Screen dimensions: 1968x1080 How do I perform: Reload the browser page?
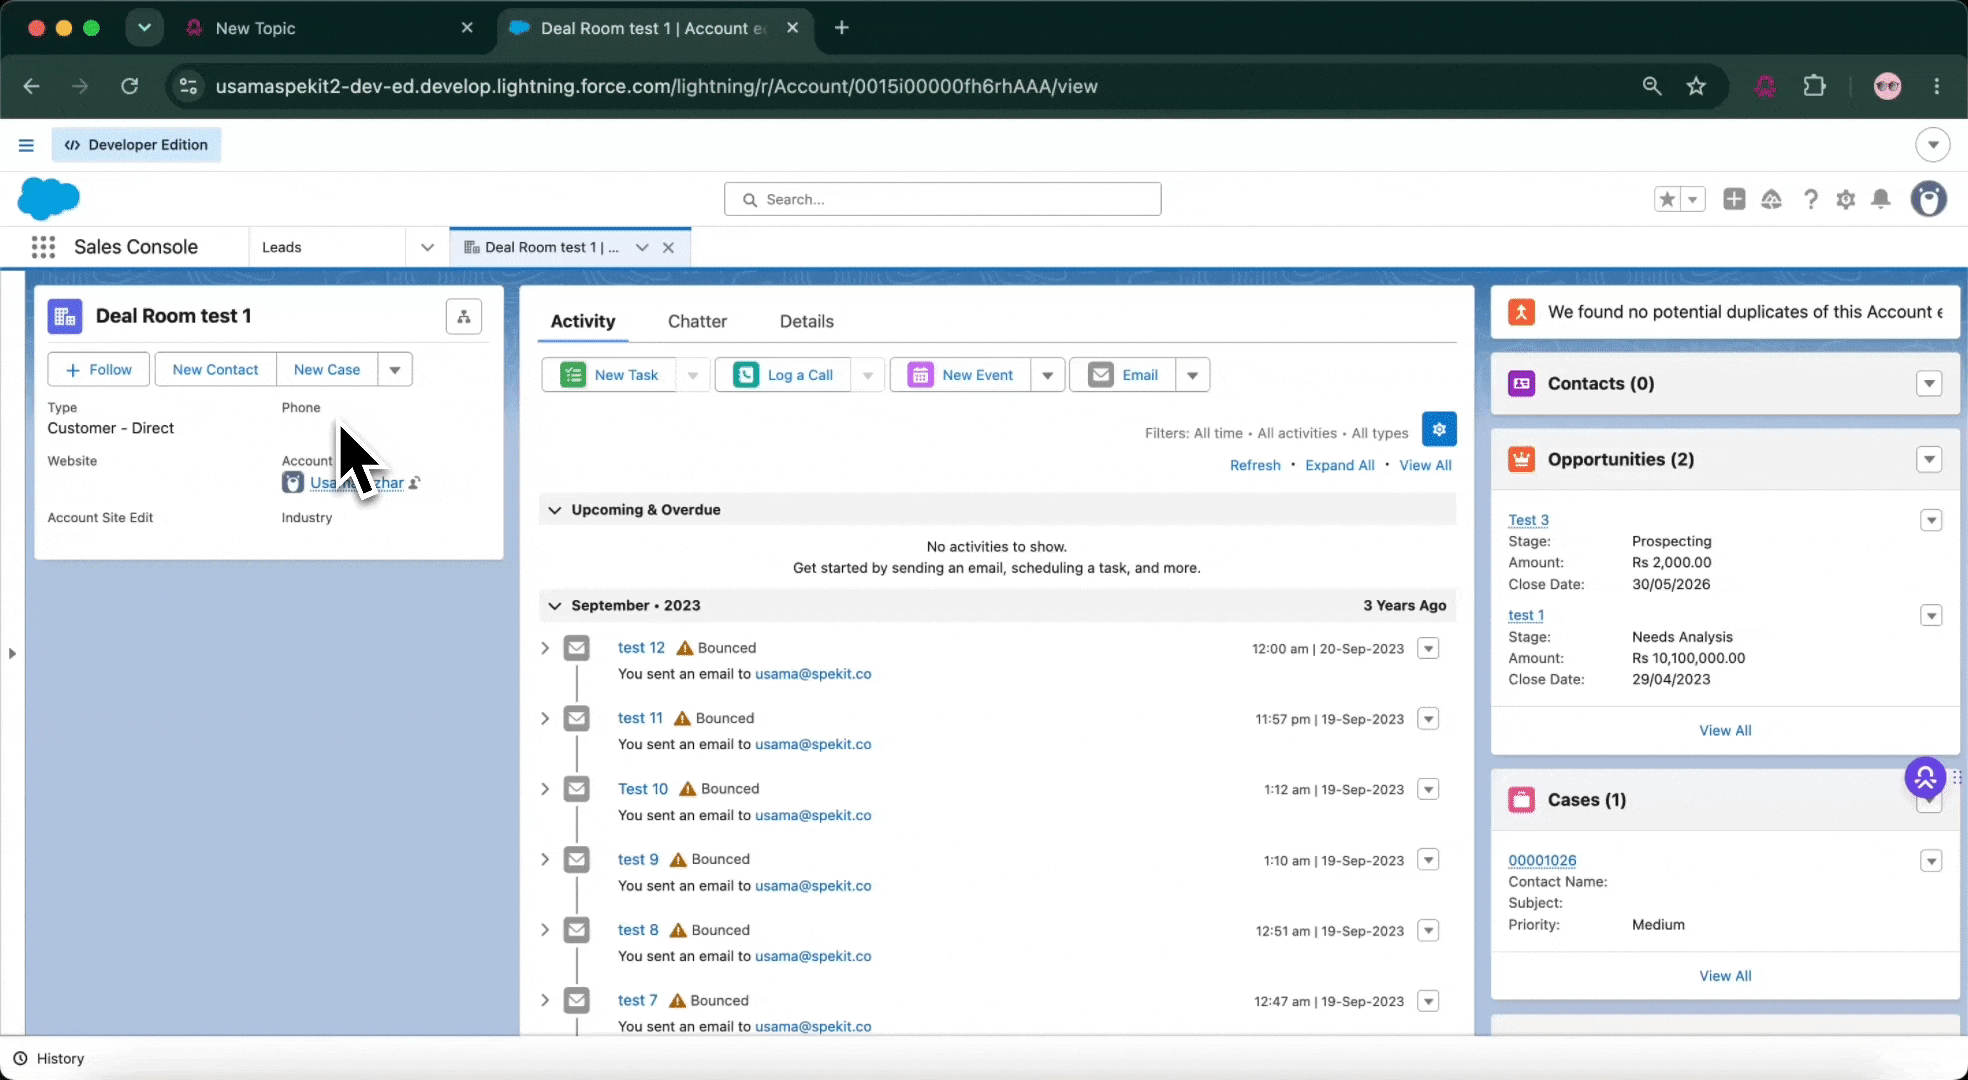(130, 86)
